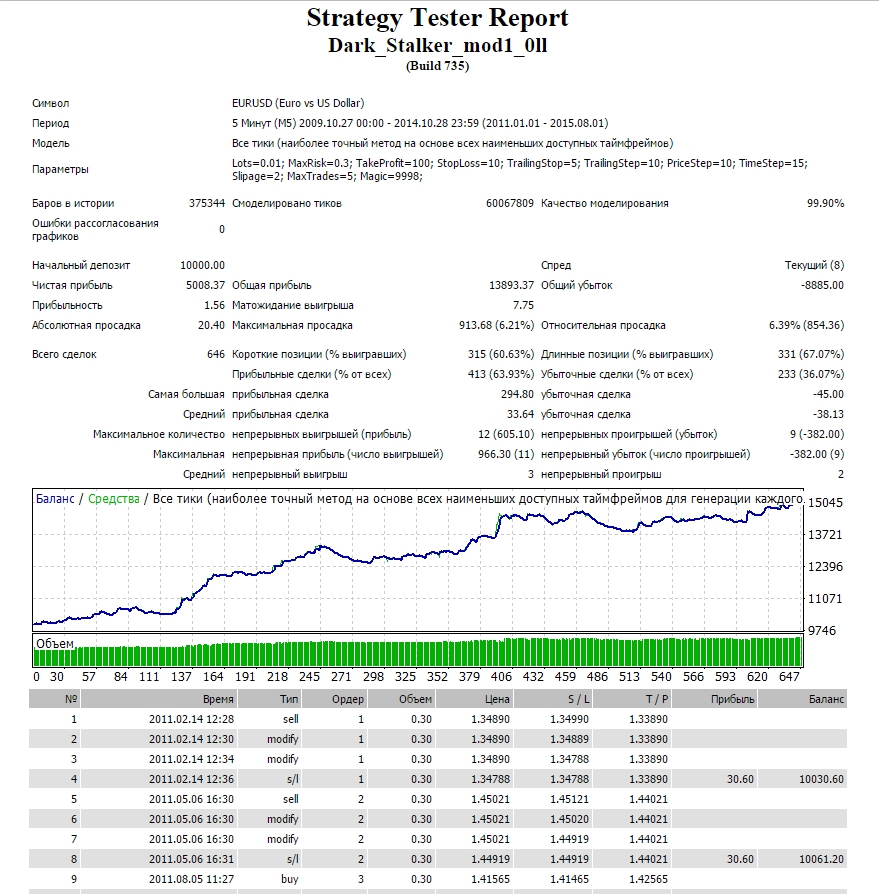
Task: Click the green "Средства" legend label
Action: tap(113, 499)
